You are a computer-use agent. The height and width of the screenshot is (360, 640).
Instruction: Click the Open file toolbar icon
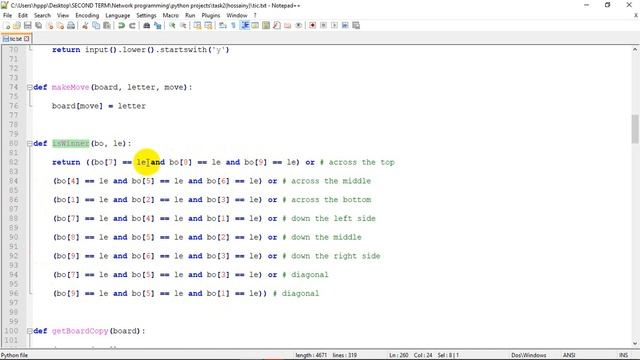pos(17,25)
